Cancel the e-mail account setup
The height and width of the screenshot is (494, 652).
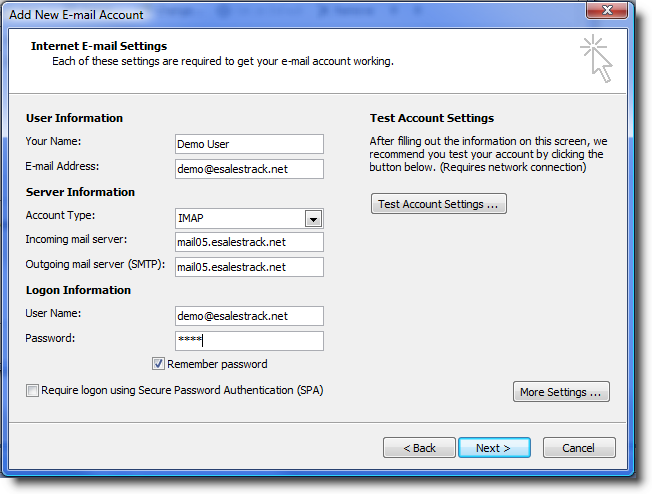click(579, 448)
